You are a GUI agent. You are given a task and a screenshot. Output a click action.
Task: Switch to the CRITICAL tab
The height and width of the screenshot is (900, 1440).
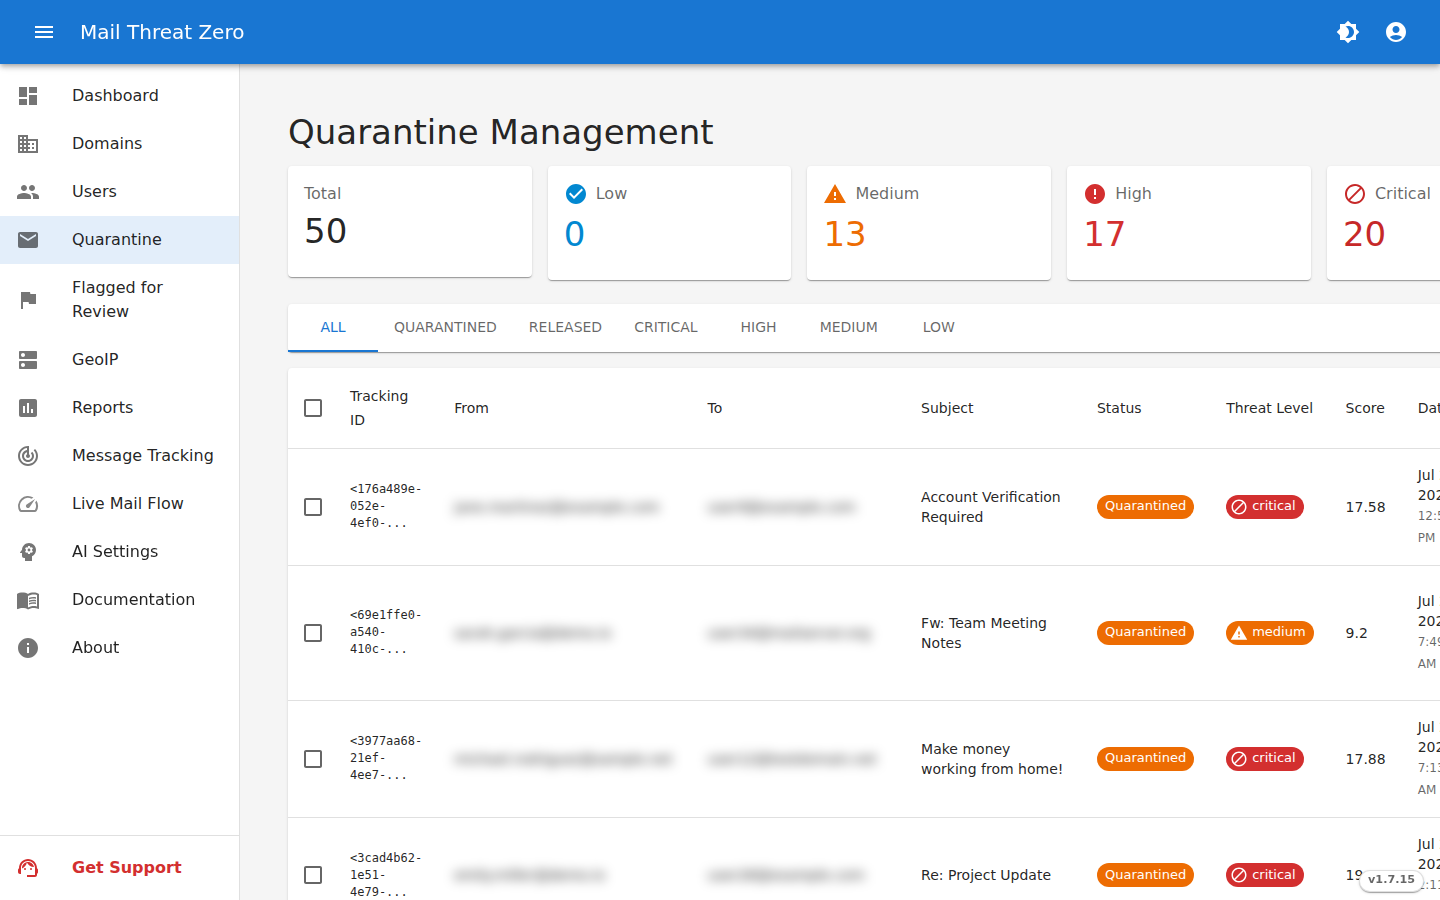tap(666, 328)
